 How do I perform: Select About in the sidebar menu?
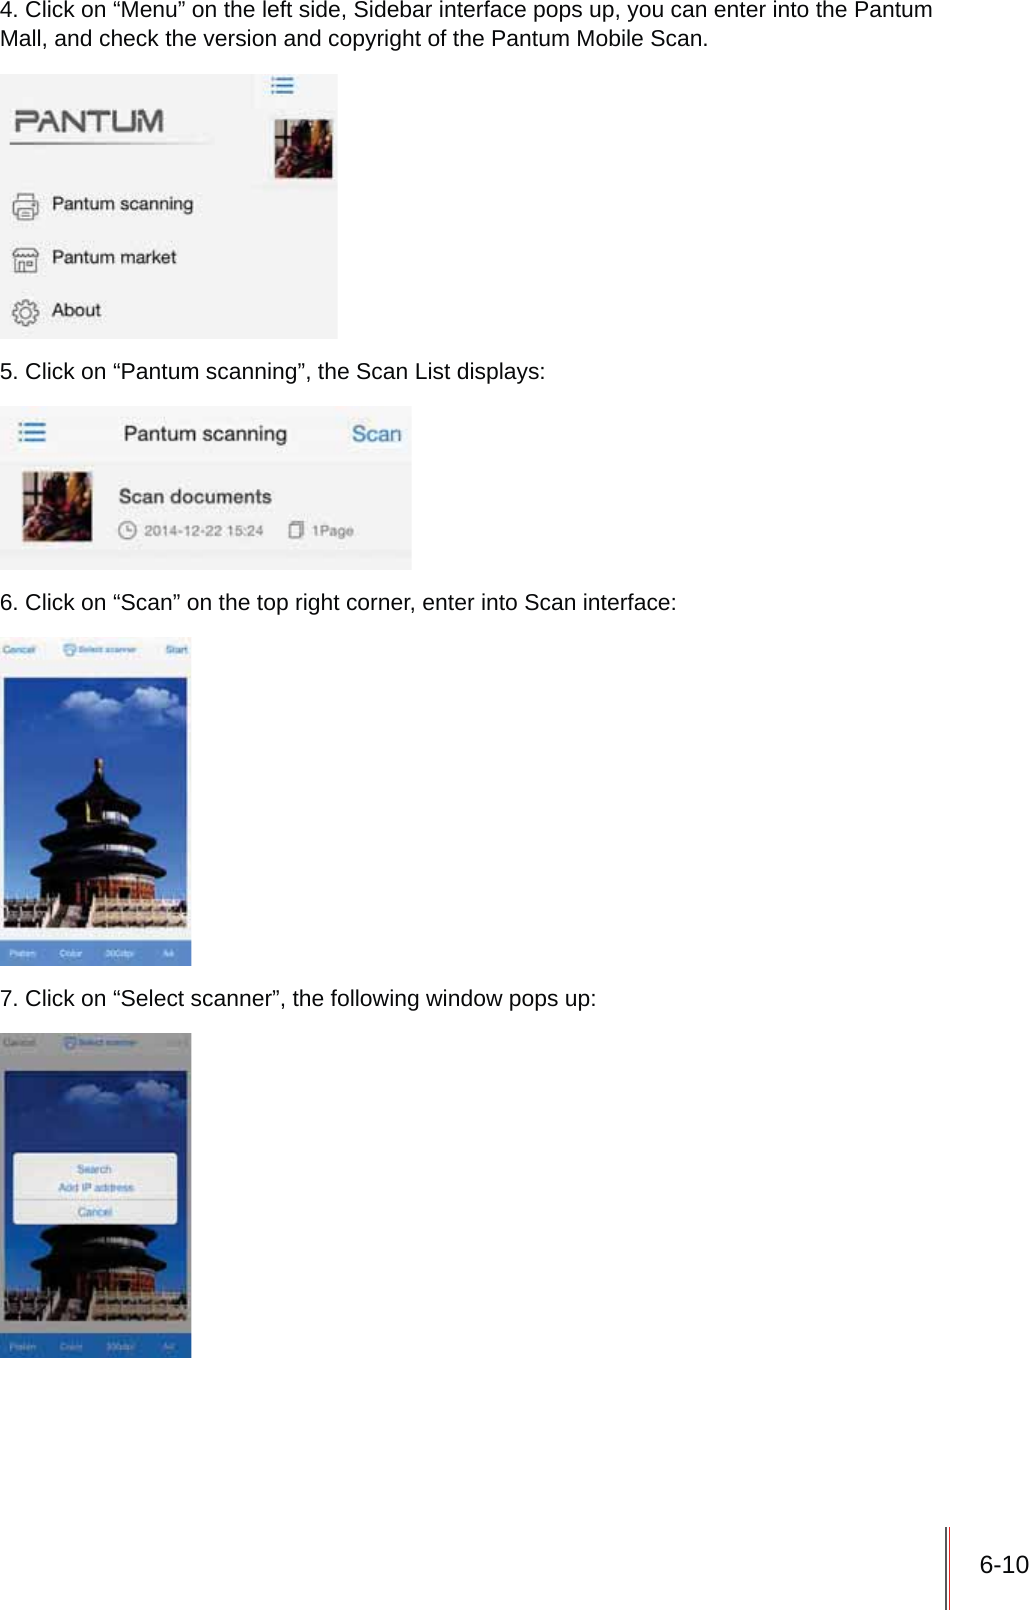coord(76,310)
